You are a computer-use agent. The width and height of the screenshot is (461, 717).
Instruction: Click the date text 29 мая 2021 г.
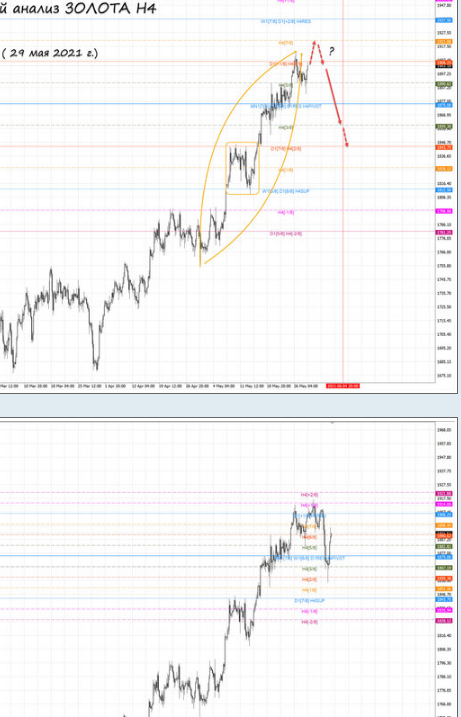[x=49, y=53]
